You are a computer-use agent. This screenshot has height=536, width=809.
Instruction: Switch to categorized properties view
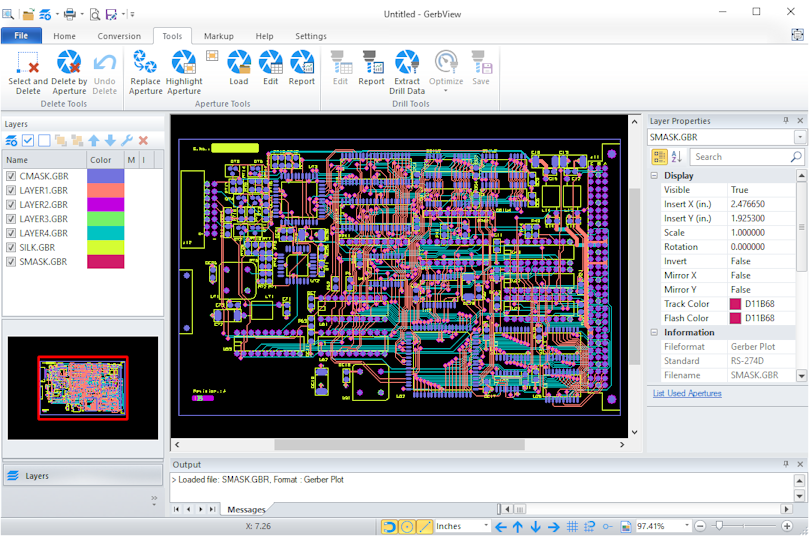pos(659,156)
